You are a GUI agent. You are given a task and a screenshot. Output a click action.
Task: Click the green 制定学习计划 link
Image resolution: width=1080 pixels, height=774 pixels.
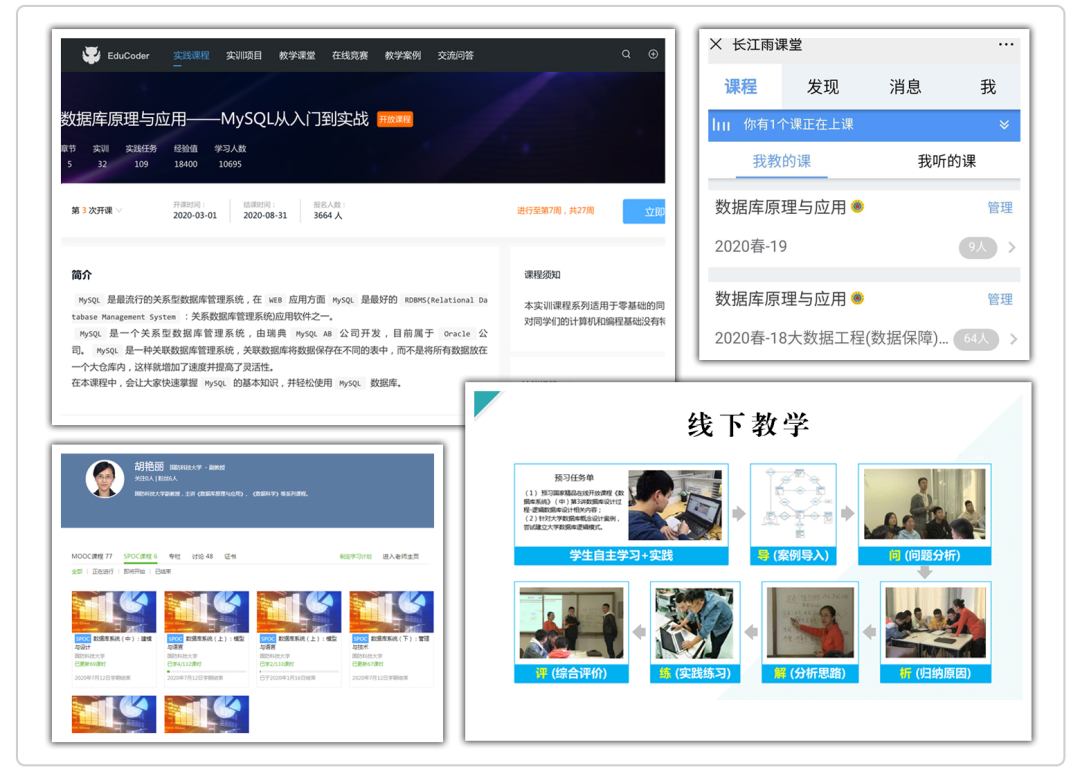(355, 556)
